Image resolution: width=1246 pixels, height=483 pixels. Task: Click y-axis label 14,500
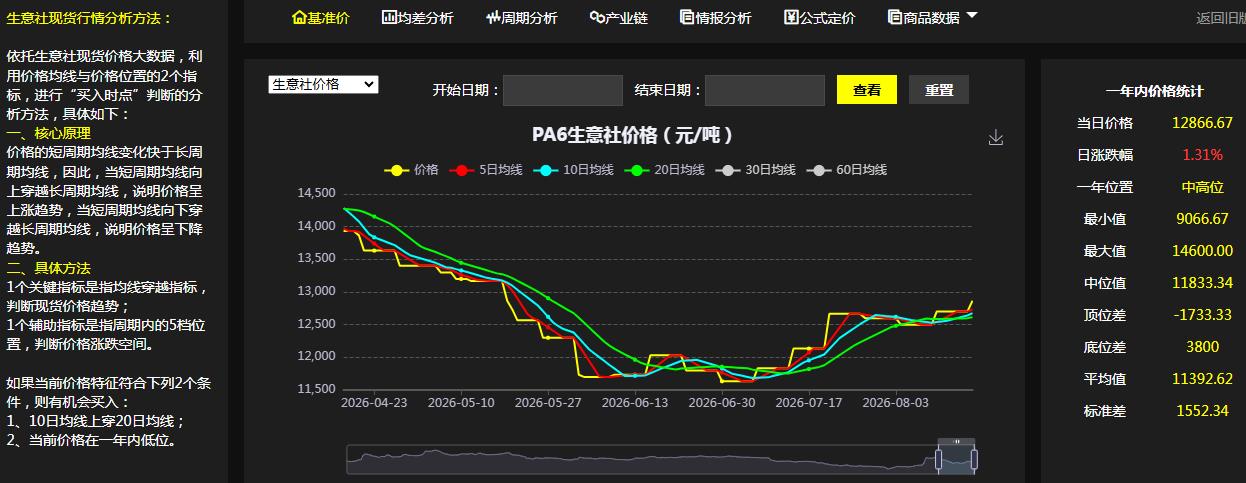[316, 193]
